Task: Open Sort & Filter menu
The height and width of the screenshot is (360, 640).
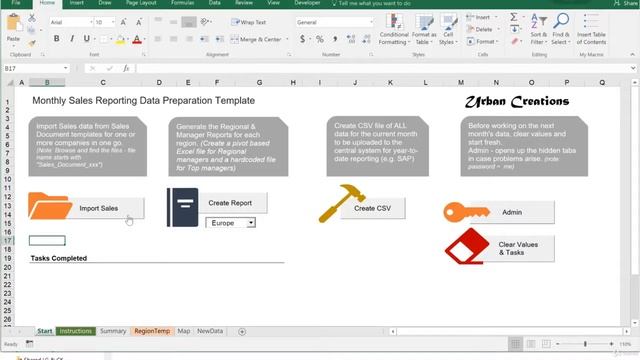Action: [539, 29]
